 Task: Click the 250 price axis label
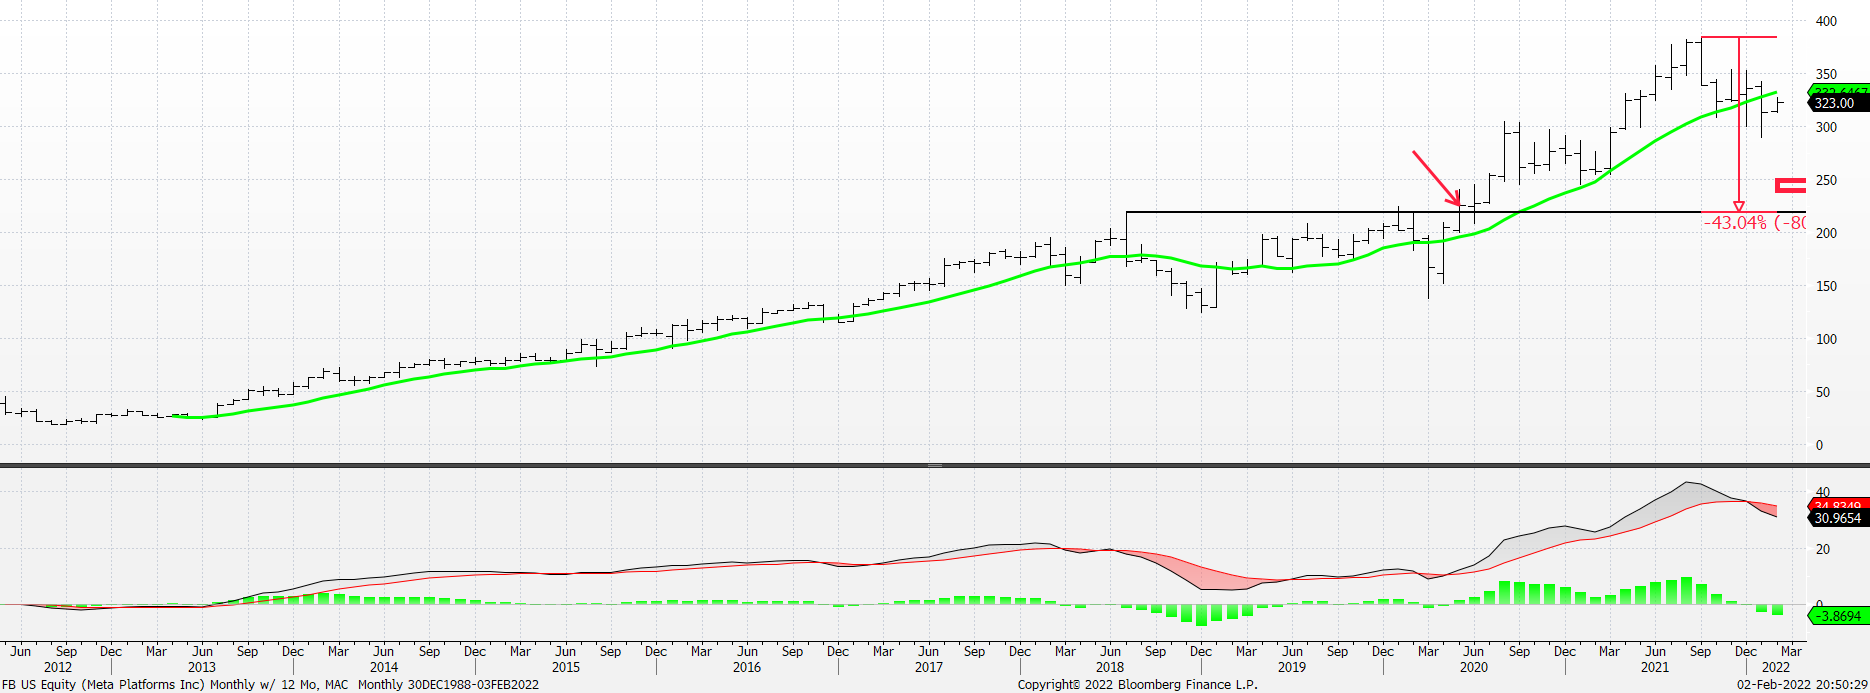(x=1827, y=180)
